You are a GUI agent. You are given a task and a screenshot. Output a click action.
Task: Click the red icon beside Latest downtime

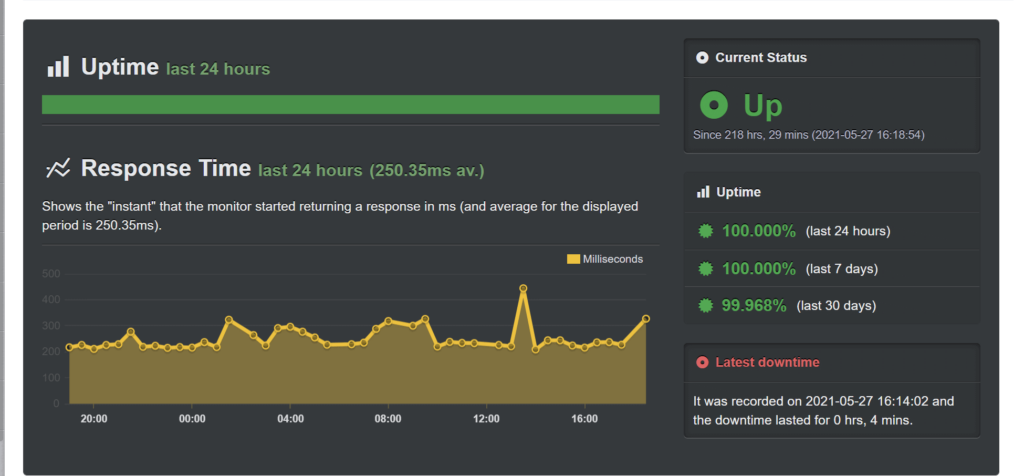pos(702,362)
